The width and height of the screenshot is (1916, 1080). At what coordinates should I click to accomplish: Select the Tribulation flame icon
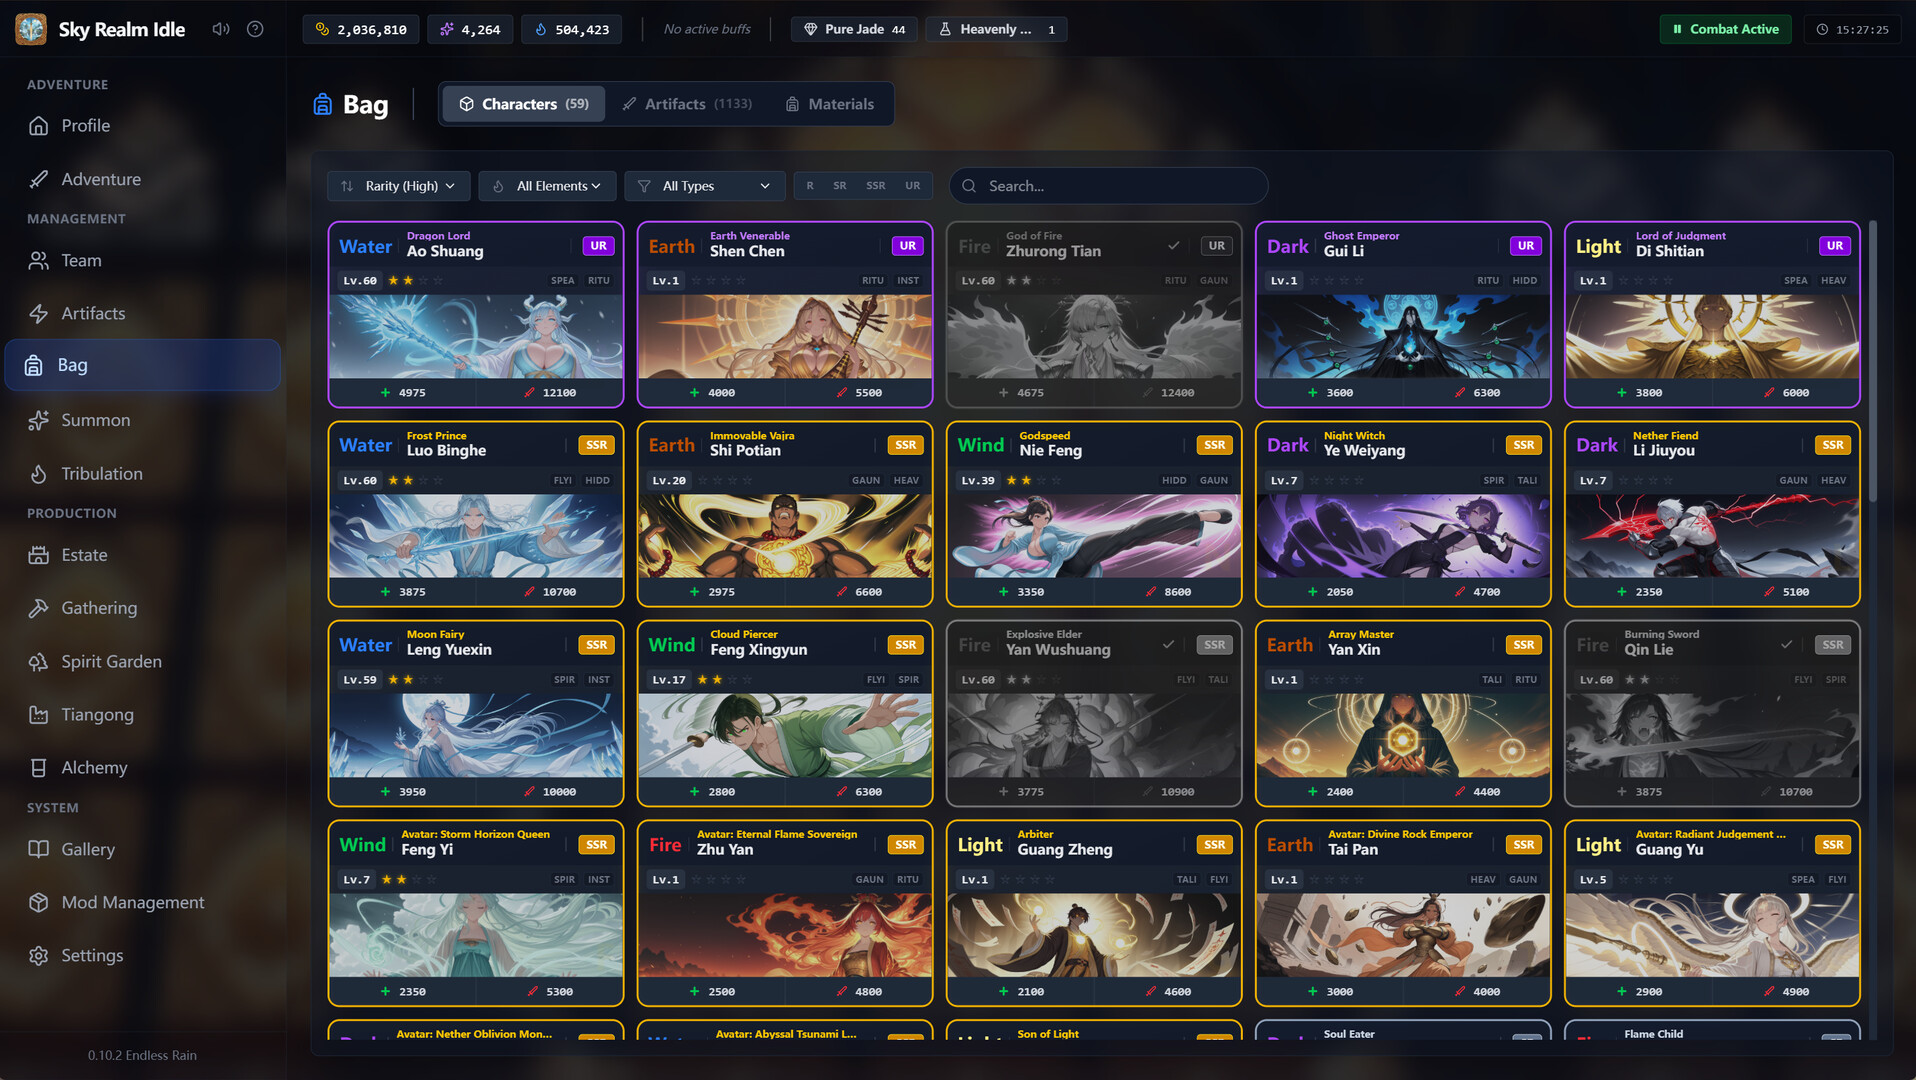tap(37, 473)
